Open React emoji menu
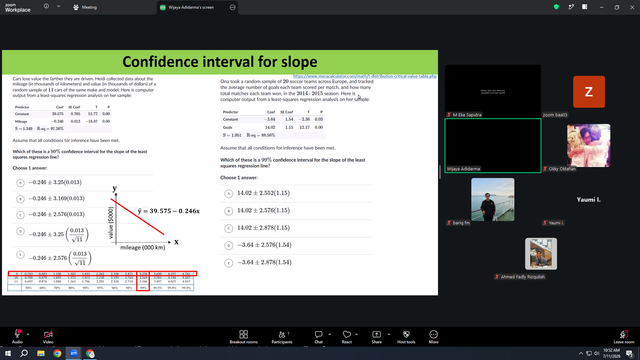This screenshot has height=360, width=640. (x=347, y=337)
